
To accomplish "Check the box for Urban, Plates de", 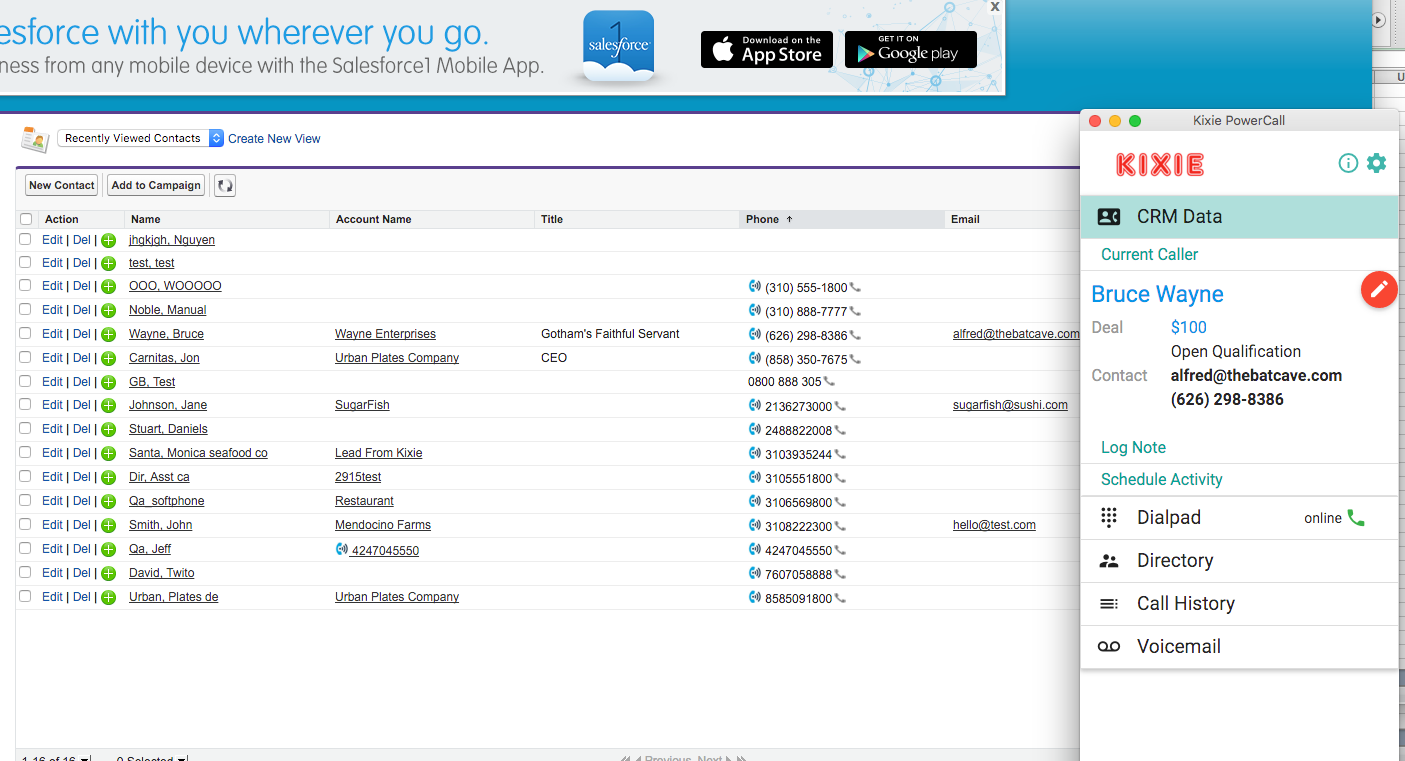I will coord(26,597).
